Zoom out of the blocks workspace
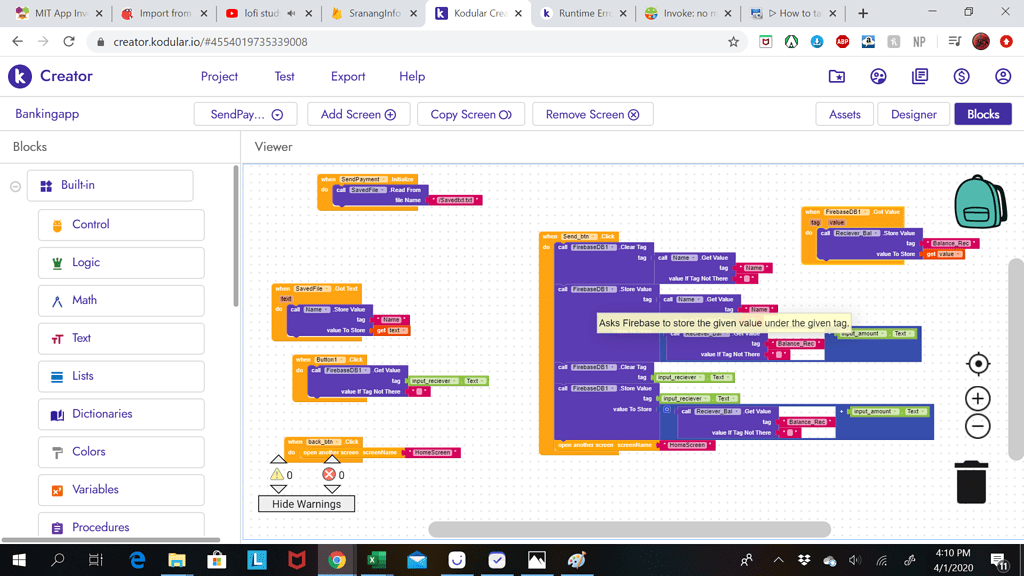The image size is (1024, 576). (978, 426)
